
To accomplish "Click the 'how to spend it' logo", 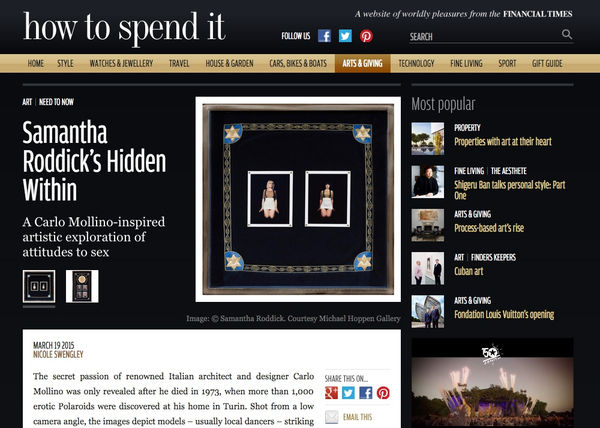I will (124, 28).
